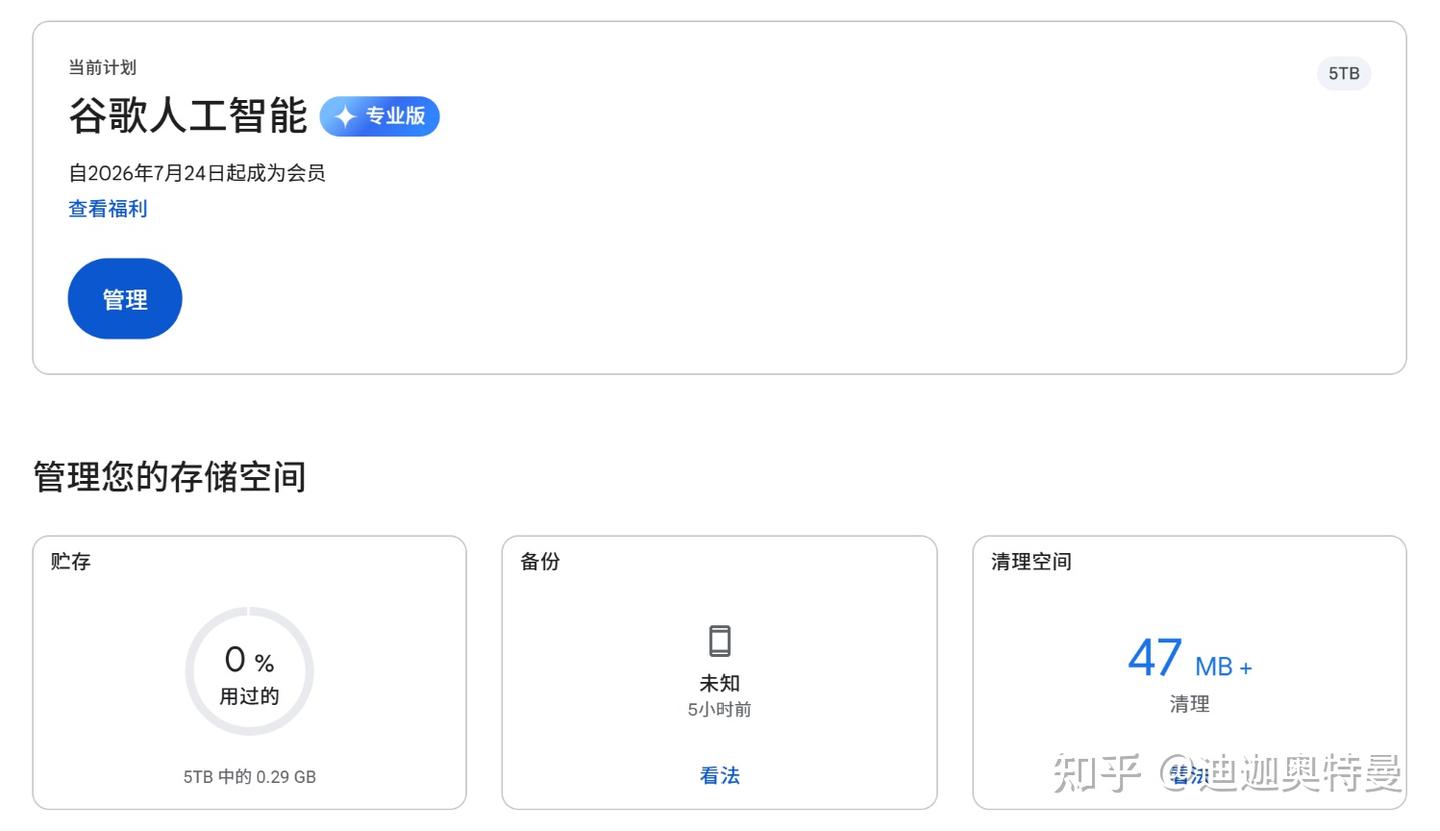The height and width of the screenshot is (831, 1440).
Task: Click the 谷歌人工智能 plan title
Action: coord(187,116)
